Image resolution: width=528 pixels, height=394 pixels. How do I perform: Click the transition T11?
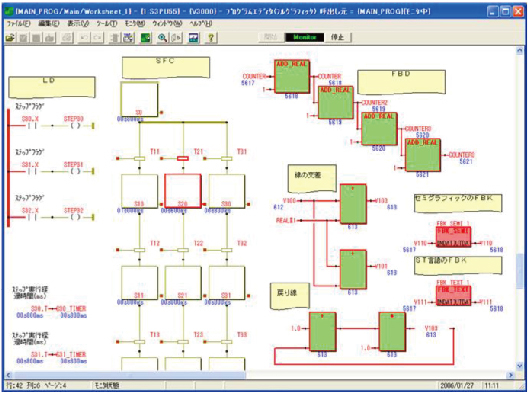click(x=139, y=158)
